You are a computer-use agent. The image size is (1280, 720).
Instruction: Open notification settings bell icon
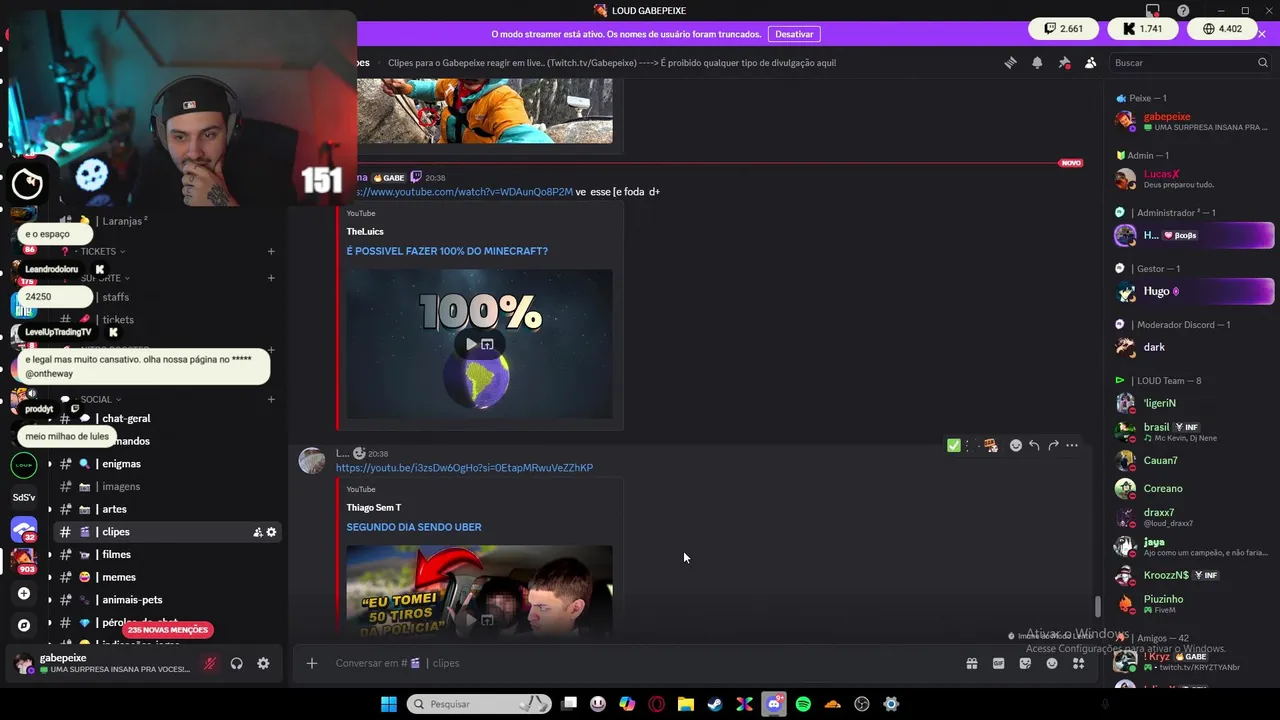[1037, 62]
